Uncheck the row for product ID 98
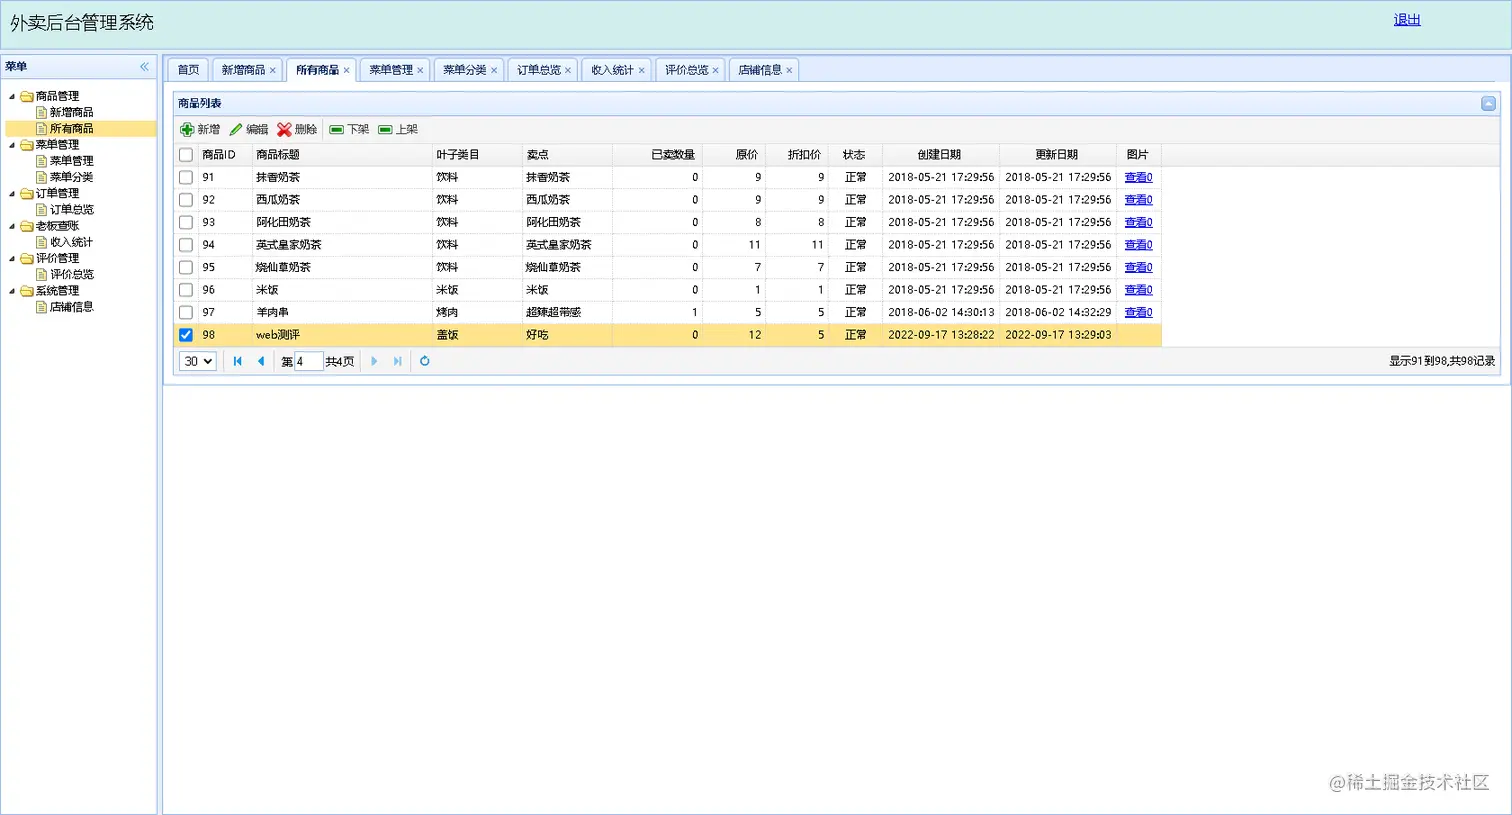This screenshot has height=815, width=1512. point(186,335)
